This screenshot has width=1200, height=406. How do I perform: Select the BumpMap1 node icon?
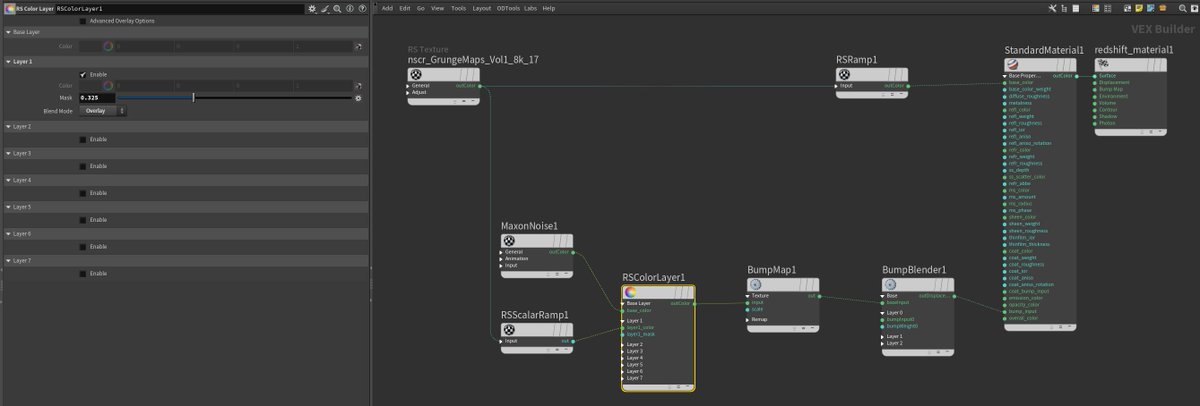[756, 284]
